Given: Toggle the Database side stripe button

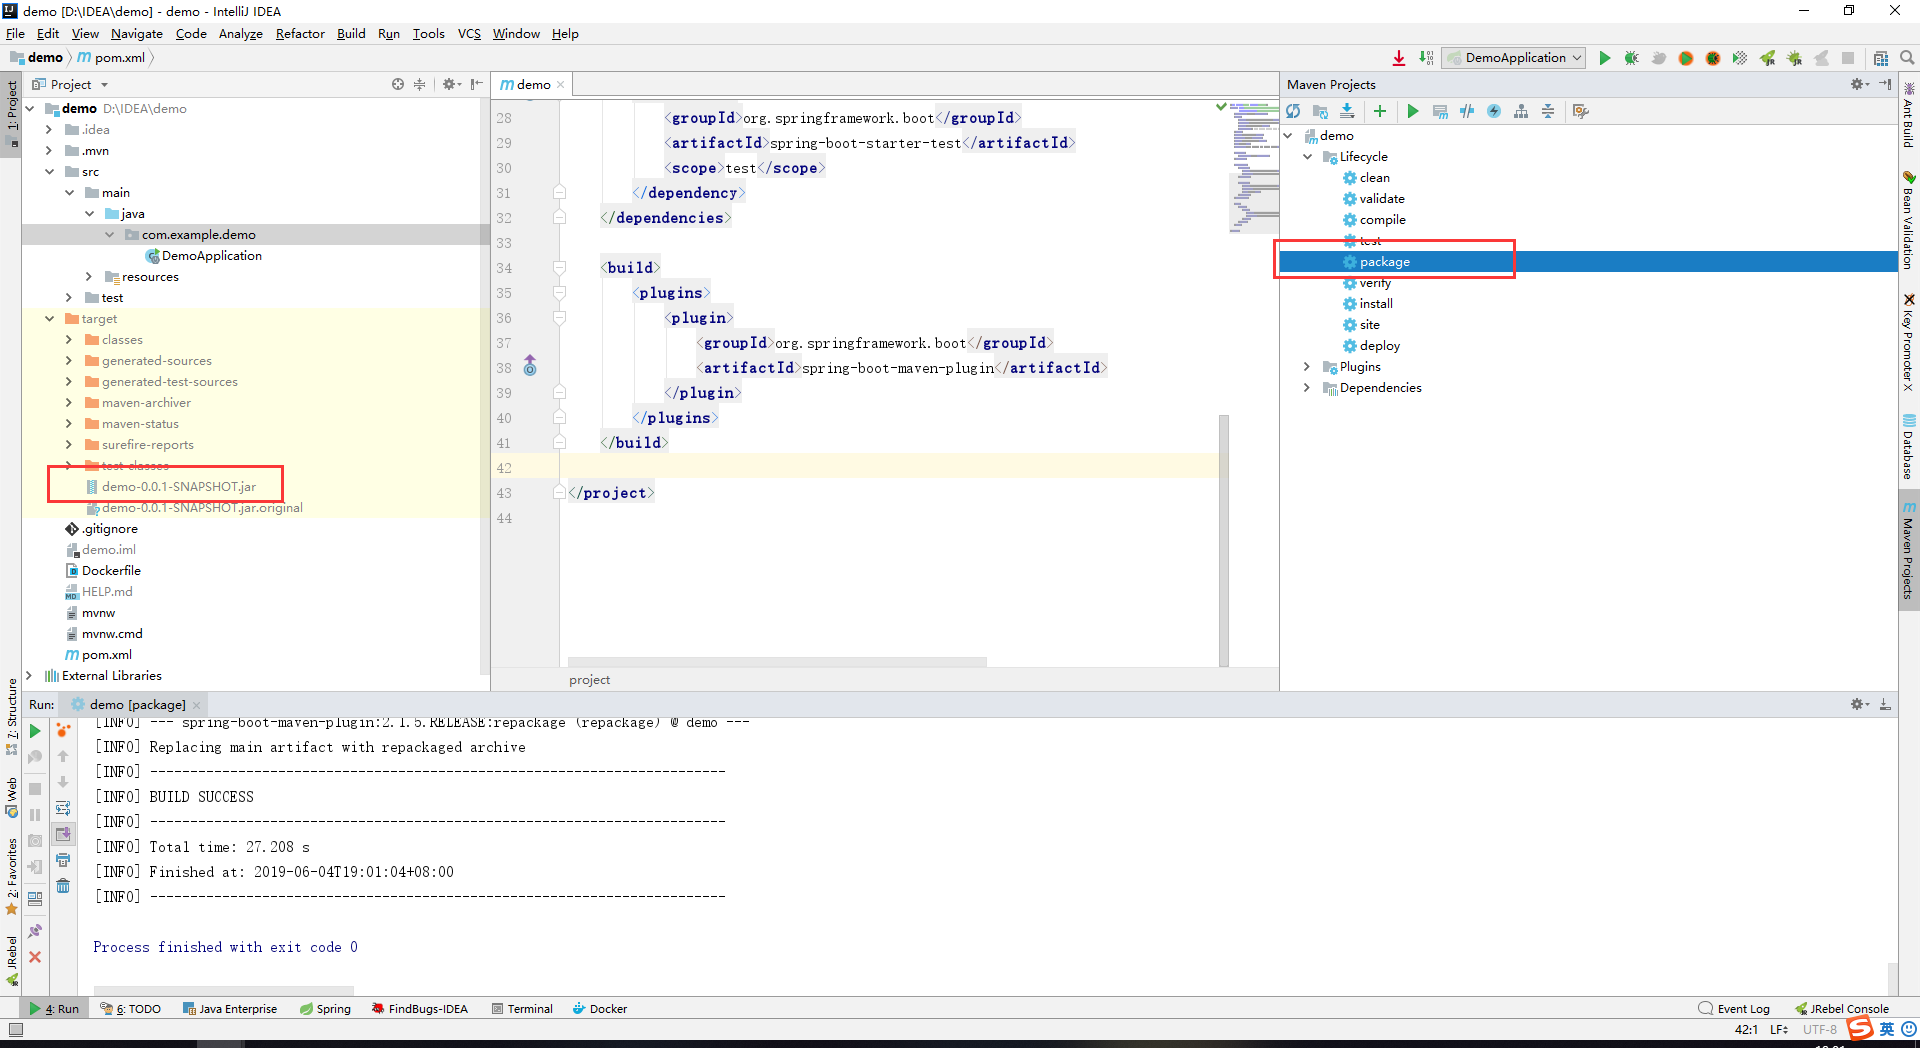Looking at the screenshot, I should click(1909, 447).
